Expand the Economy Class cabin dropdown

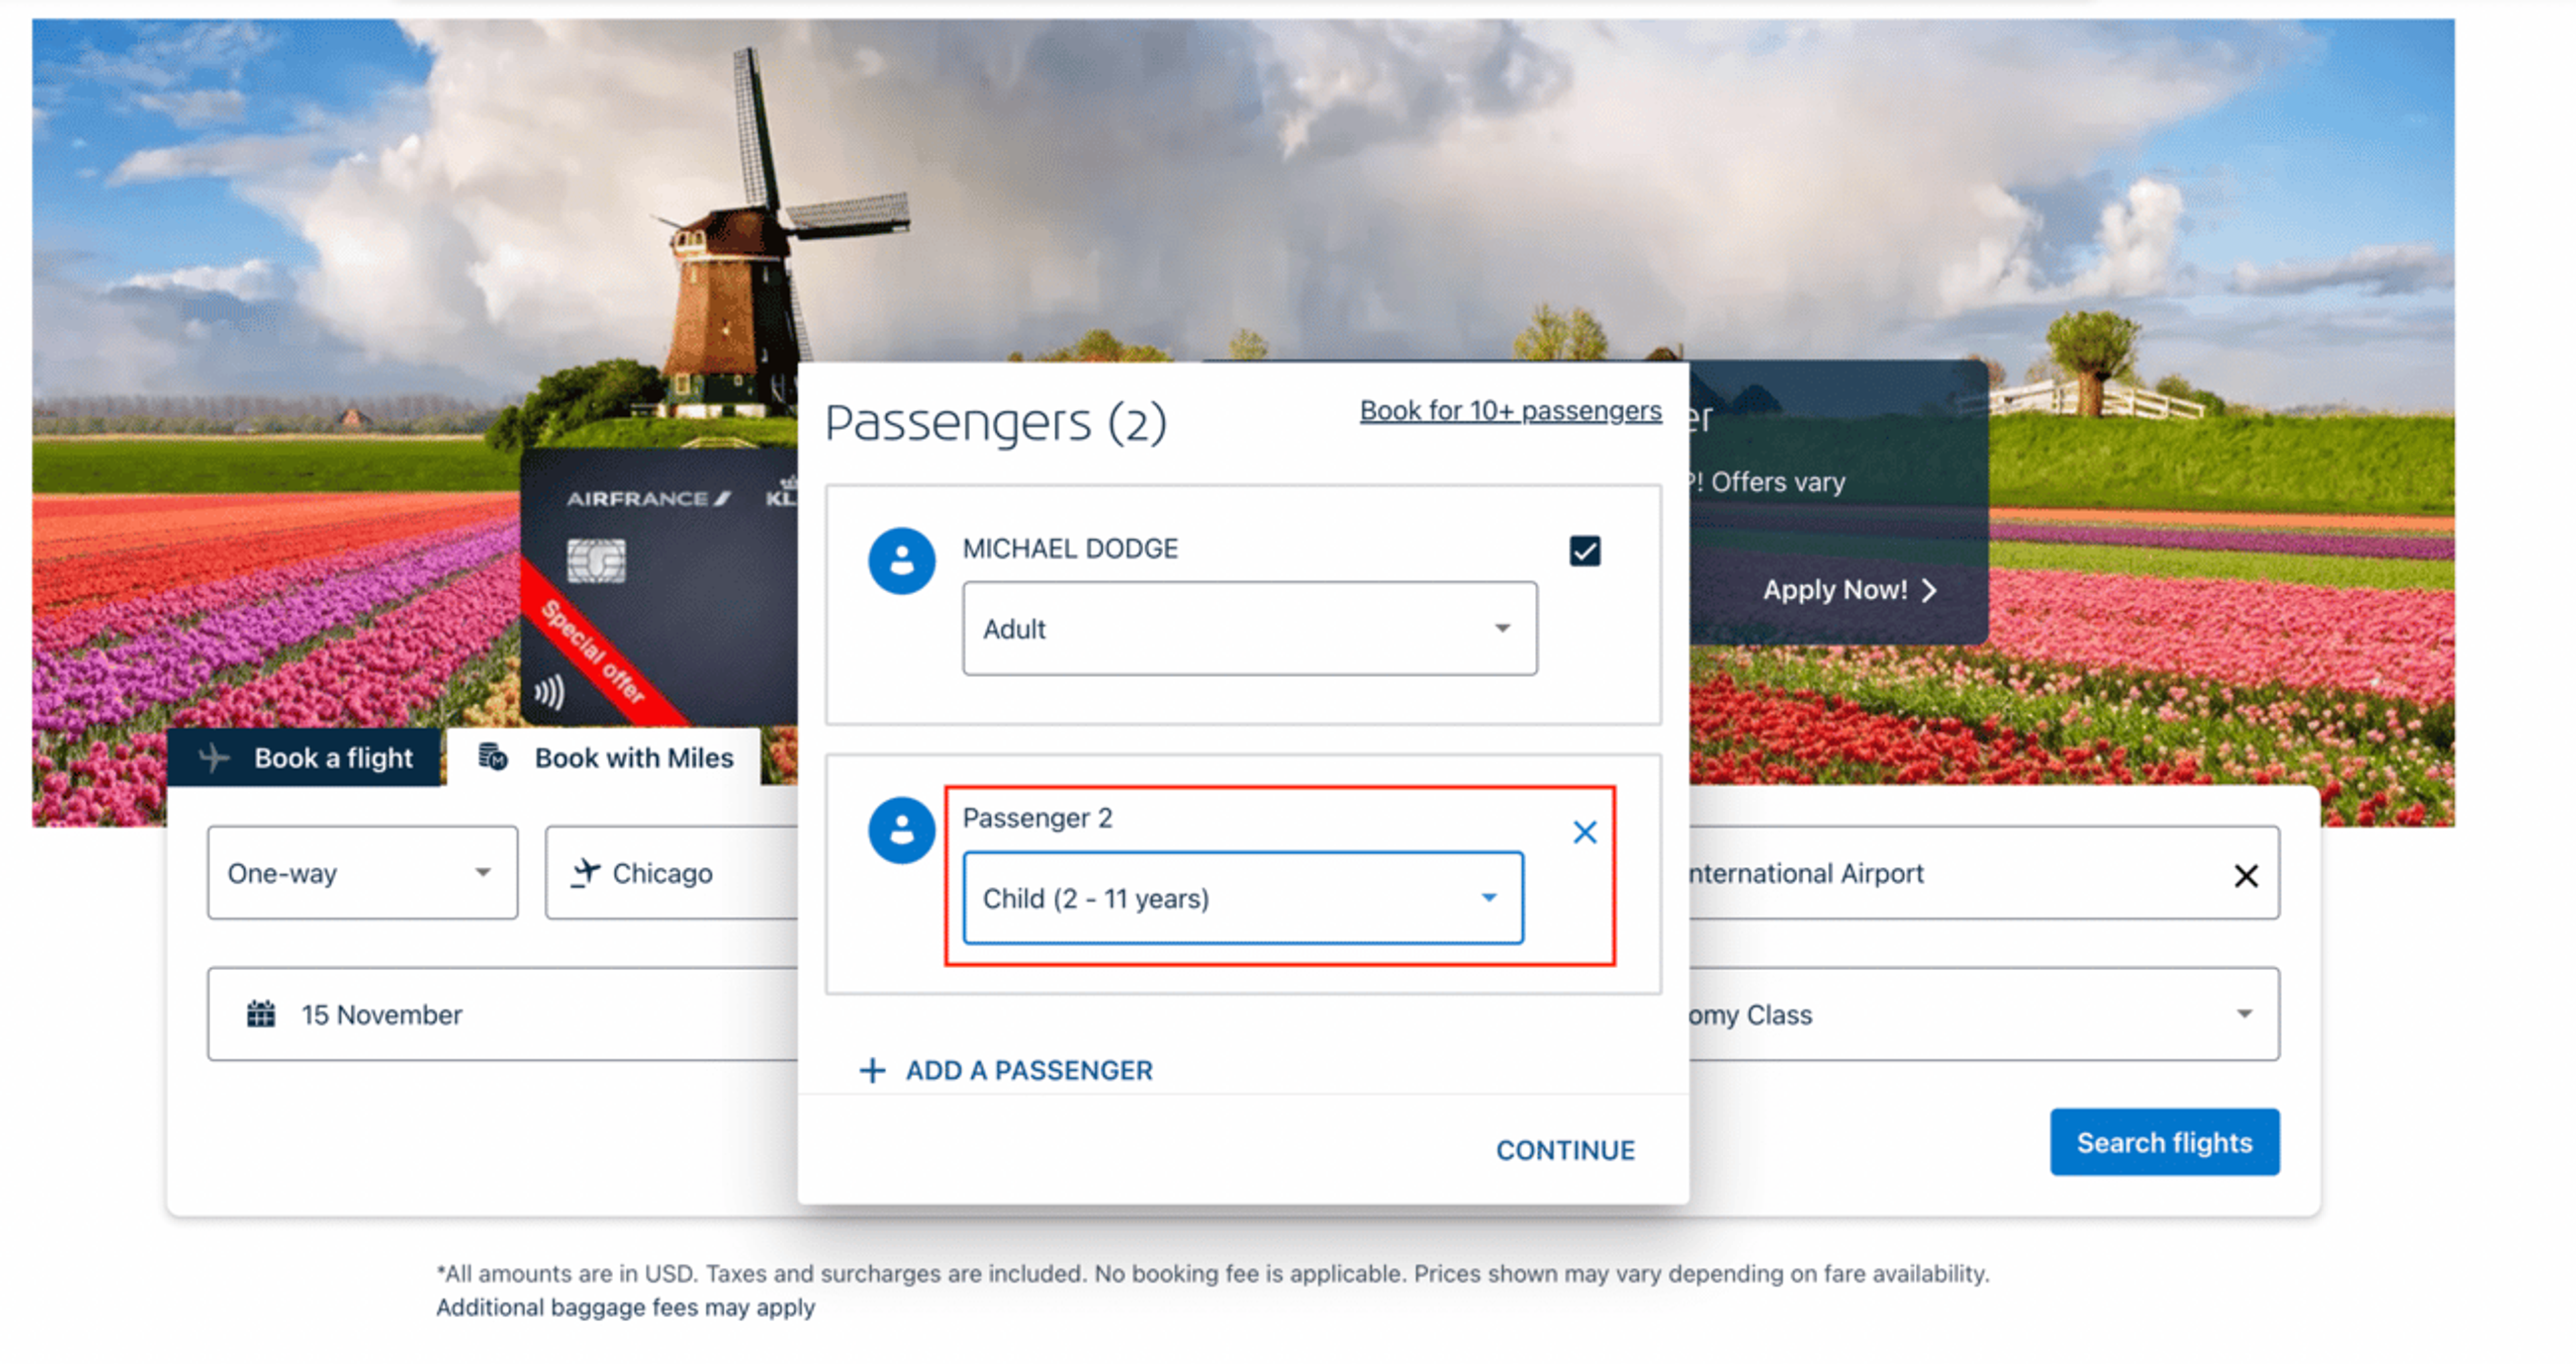(1984, 1014)
